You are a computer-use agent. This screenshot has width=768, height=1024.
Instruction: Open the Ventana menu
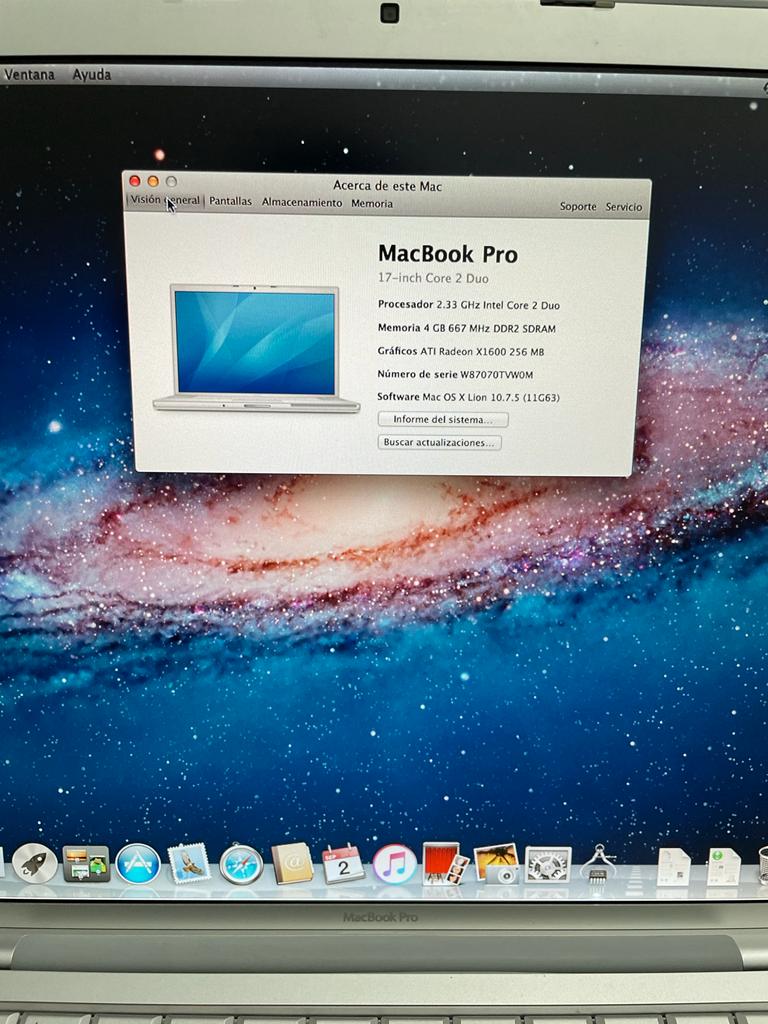tap(29, 74)
